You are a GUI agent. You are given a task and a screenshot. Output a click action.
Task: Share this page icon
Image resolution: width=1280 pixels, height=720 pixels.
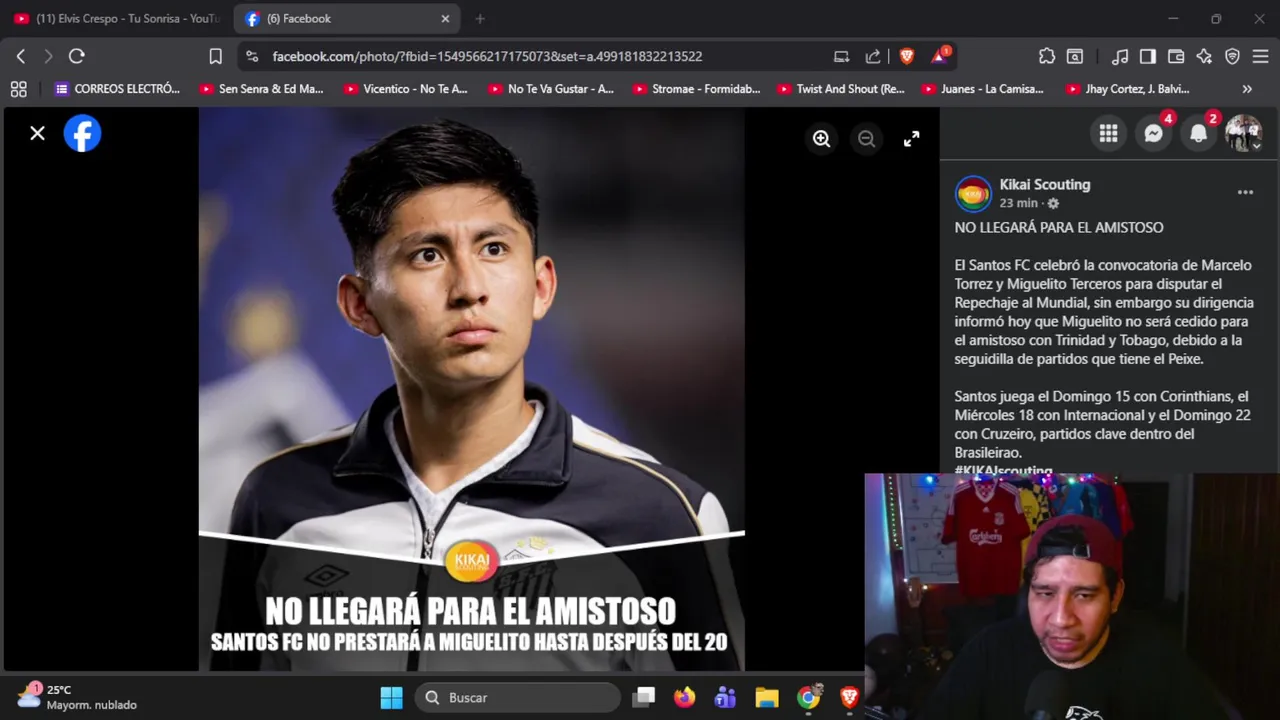(873, 56)
